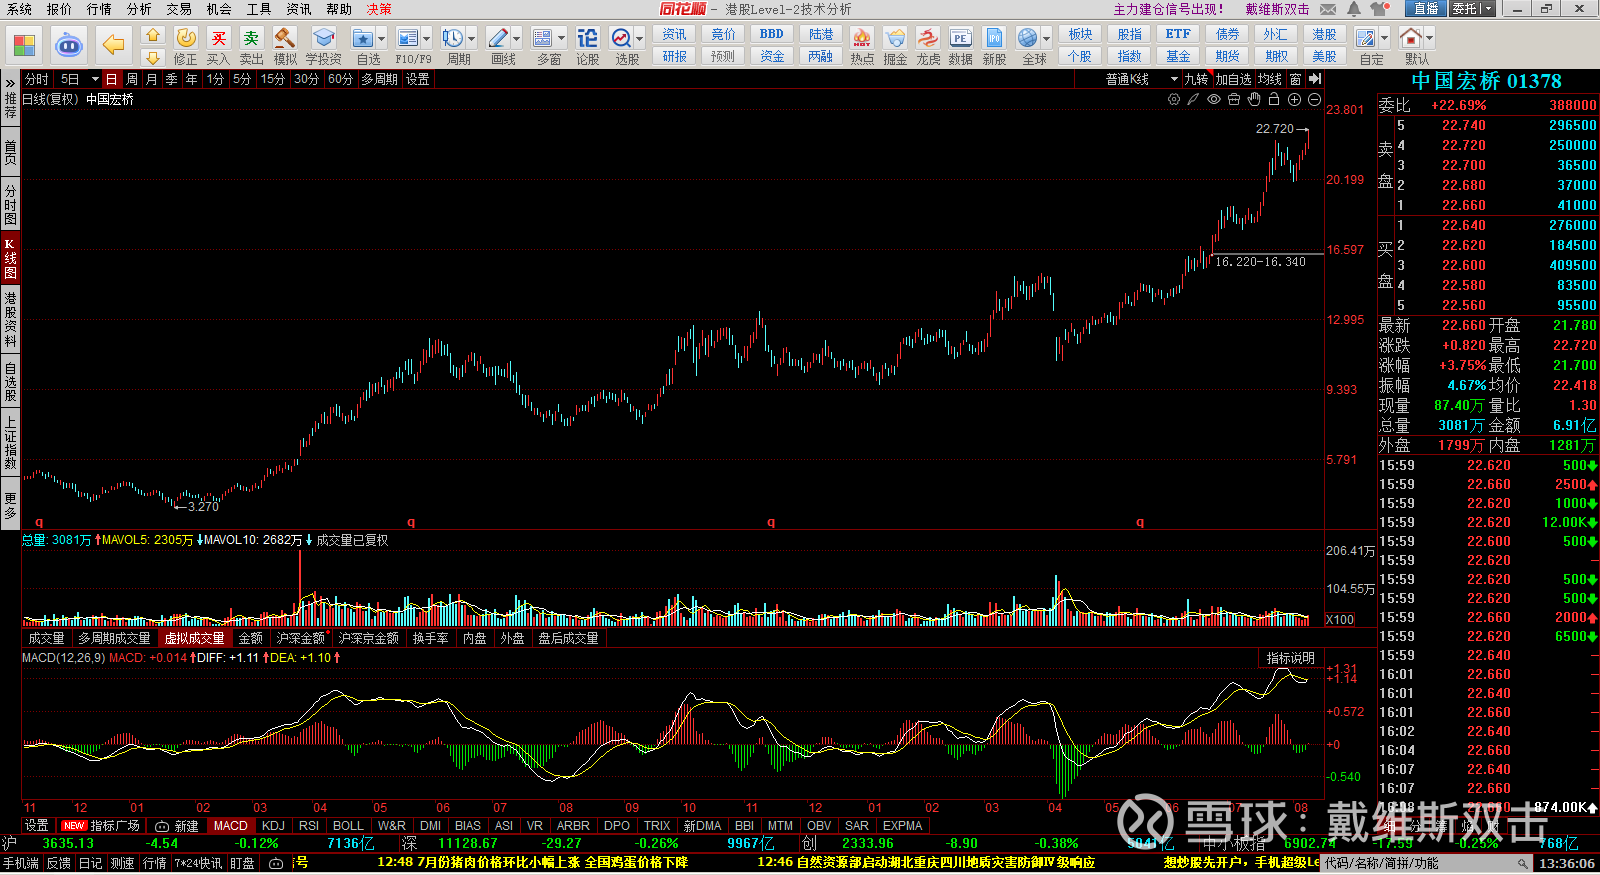Click the page-up yellow arrow icon
This screenshot has width=1600, height=875.
pyautogui.click(x=153, y=35)
